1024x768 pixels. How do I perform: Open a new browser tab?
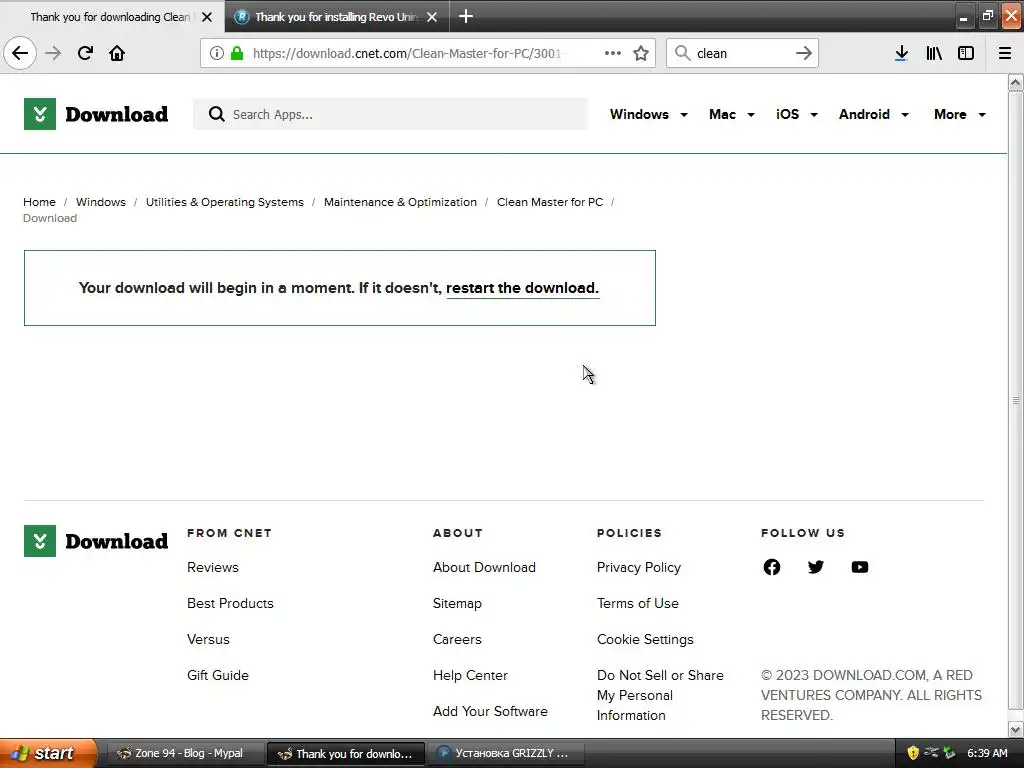(x=466, y=16)
